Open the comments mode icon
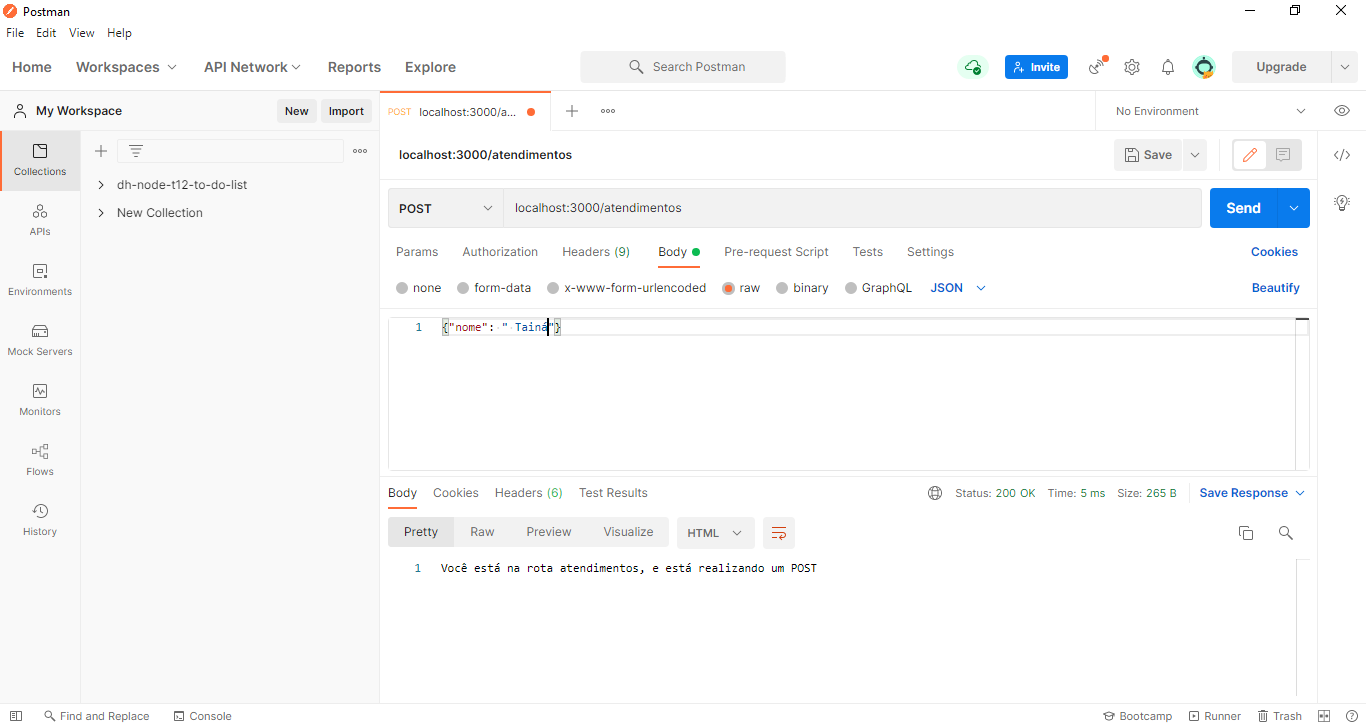 tap(1284, 155)
